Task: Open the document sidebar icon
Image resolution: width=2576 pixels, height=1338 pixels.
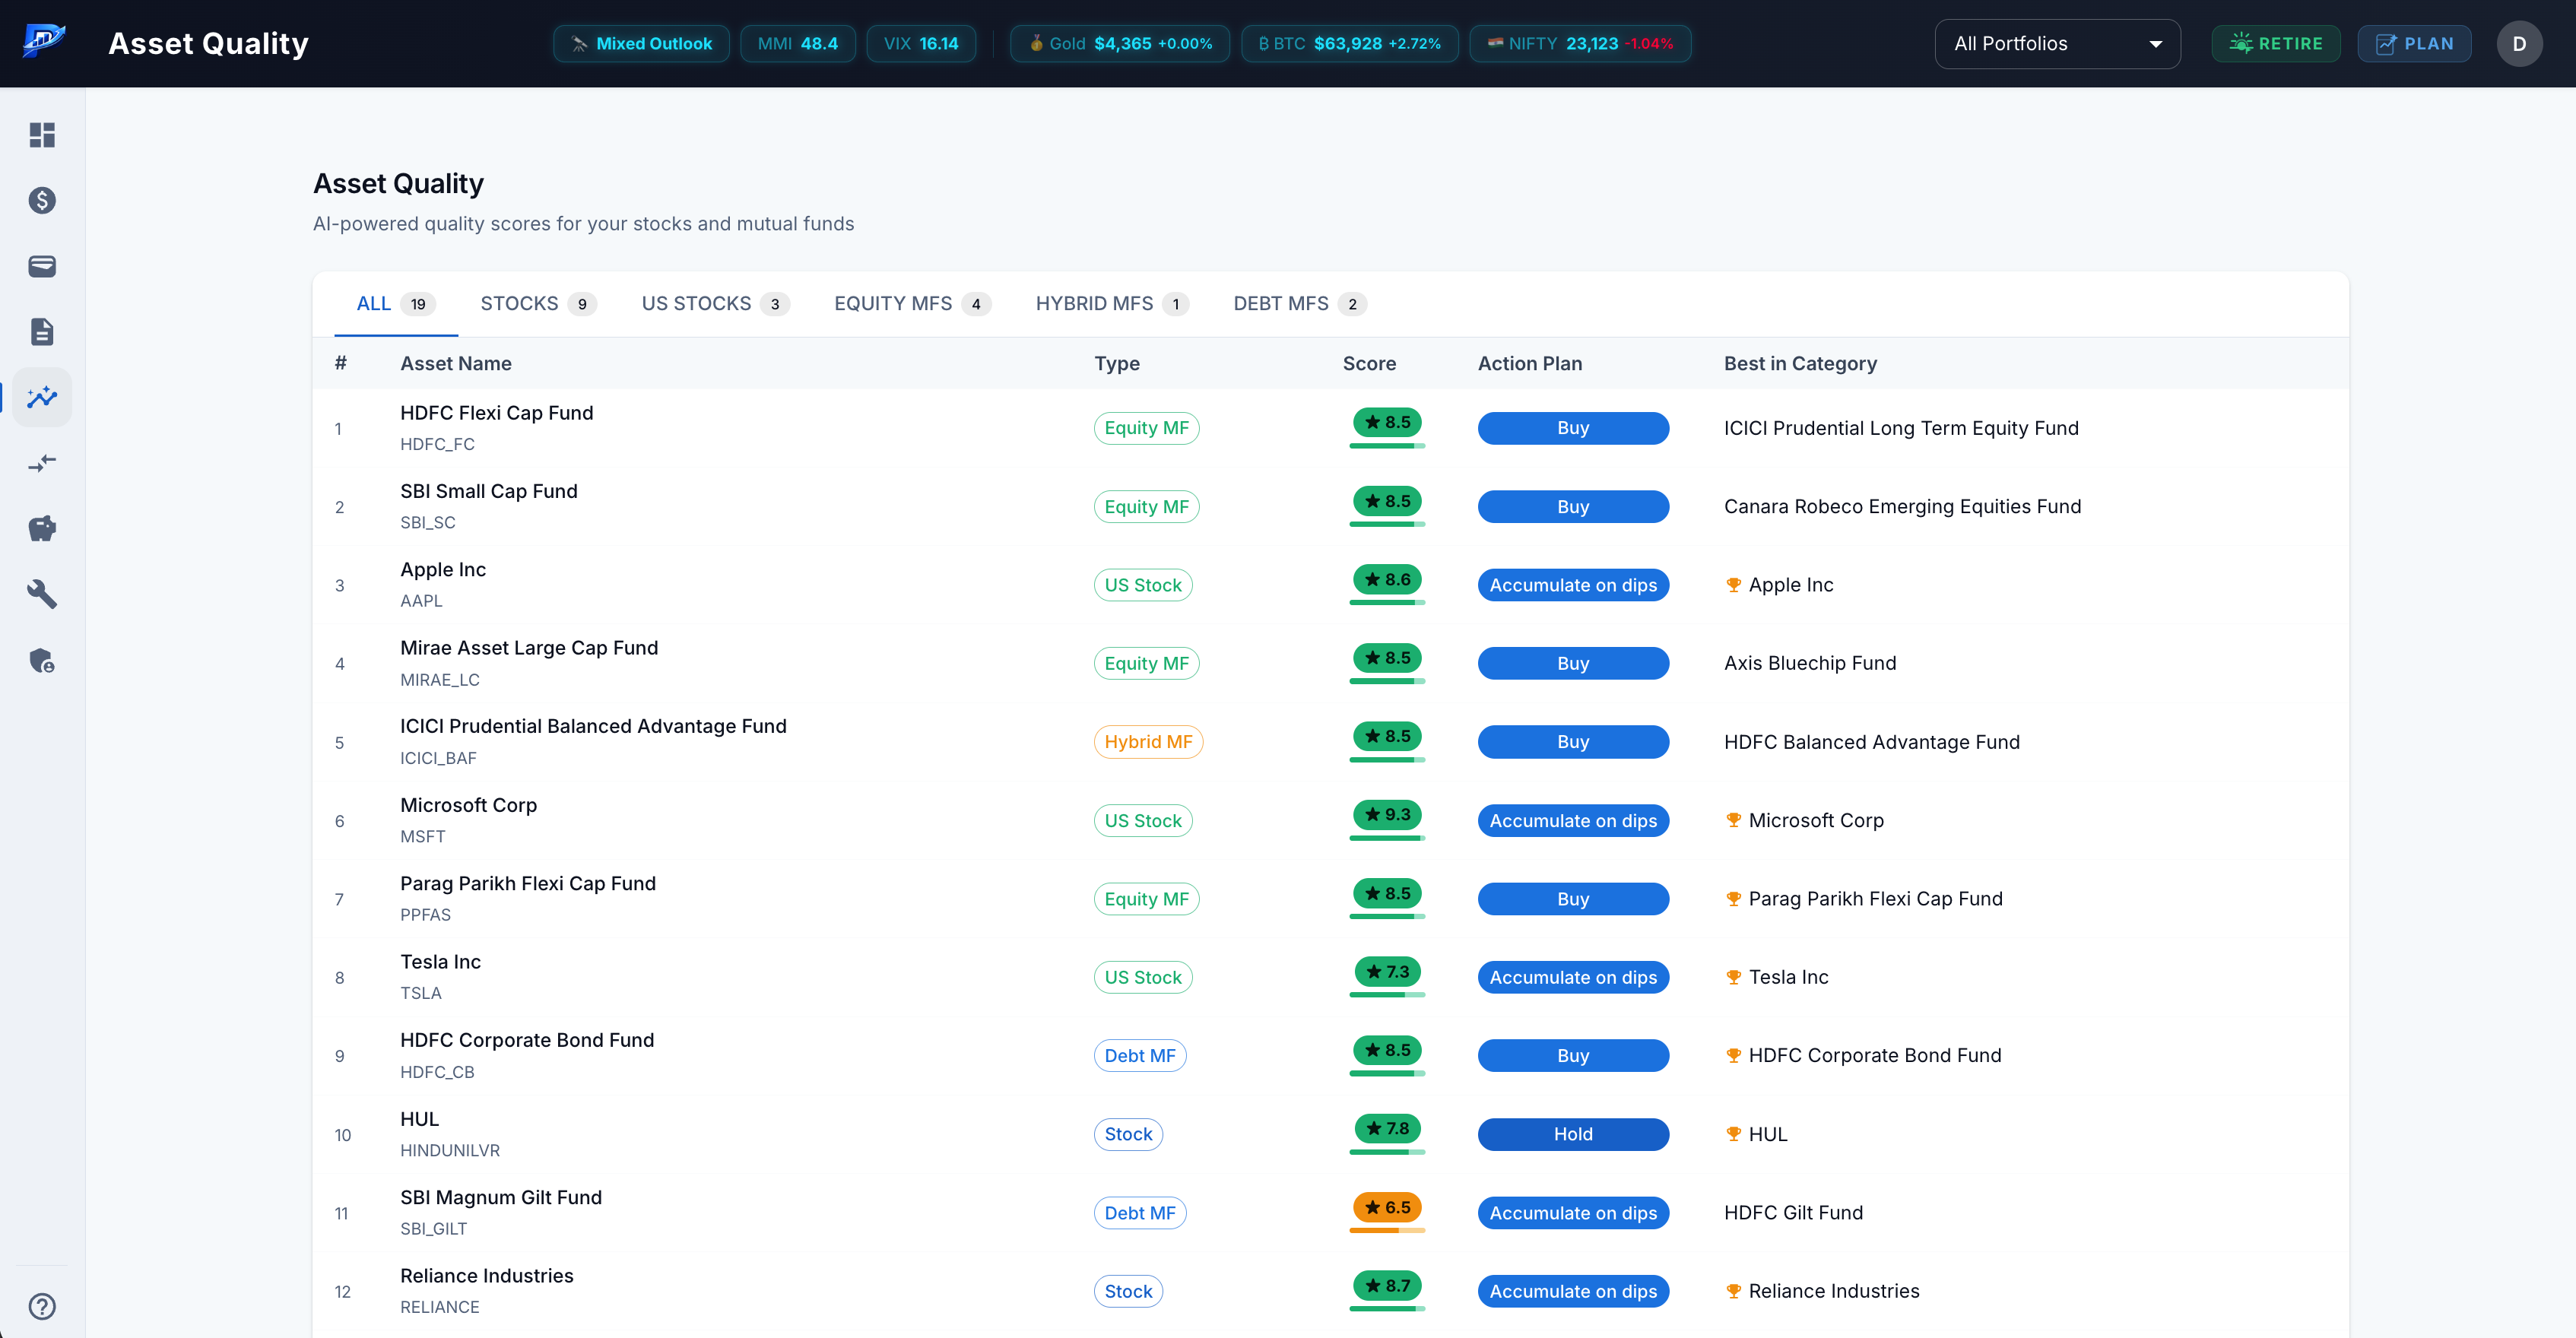Action: [42, 331]
